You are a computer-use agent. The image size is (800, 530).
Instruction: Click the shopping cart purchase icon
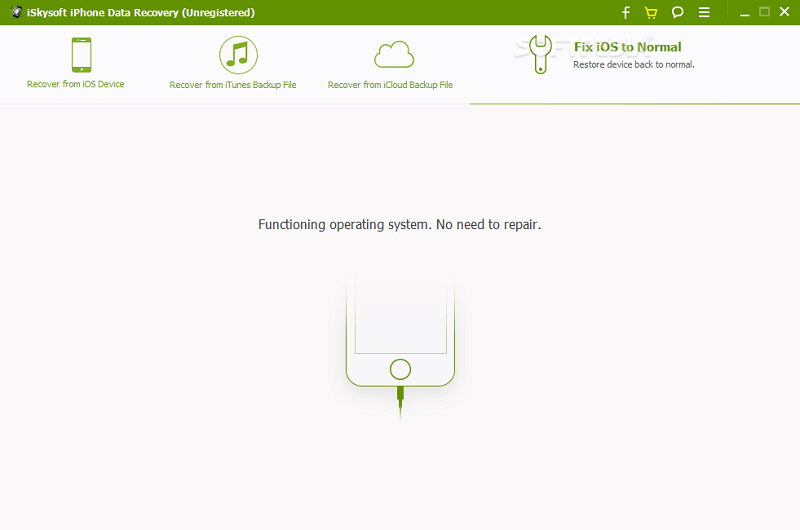[x=651, y=12]
